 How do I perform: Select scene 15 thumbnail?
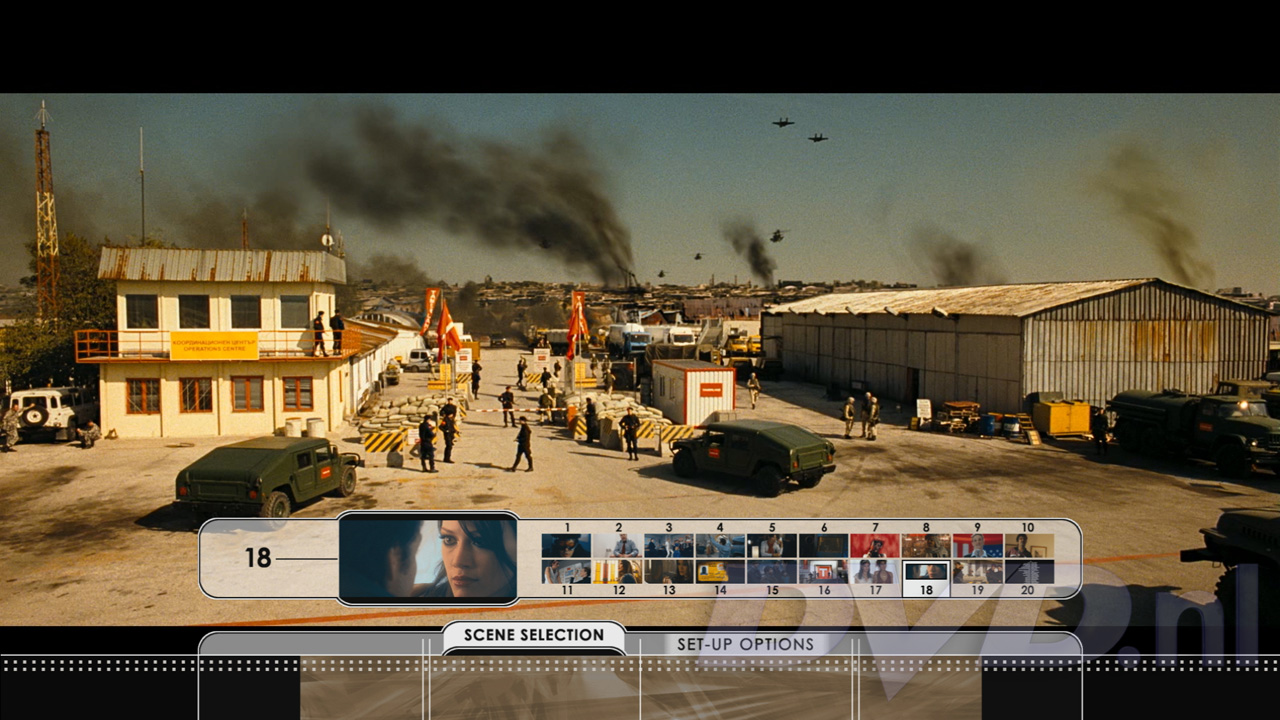[772, 571]
